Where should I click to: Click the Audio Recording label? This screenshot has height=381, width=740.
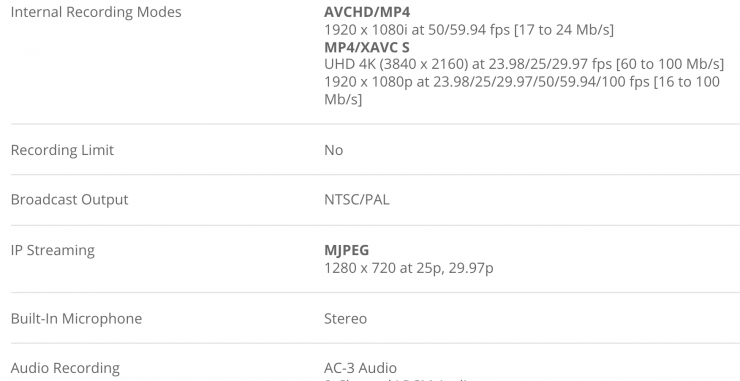tap(65, 368)
